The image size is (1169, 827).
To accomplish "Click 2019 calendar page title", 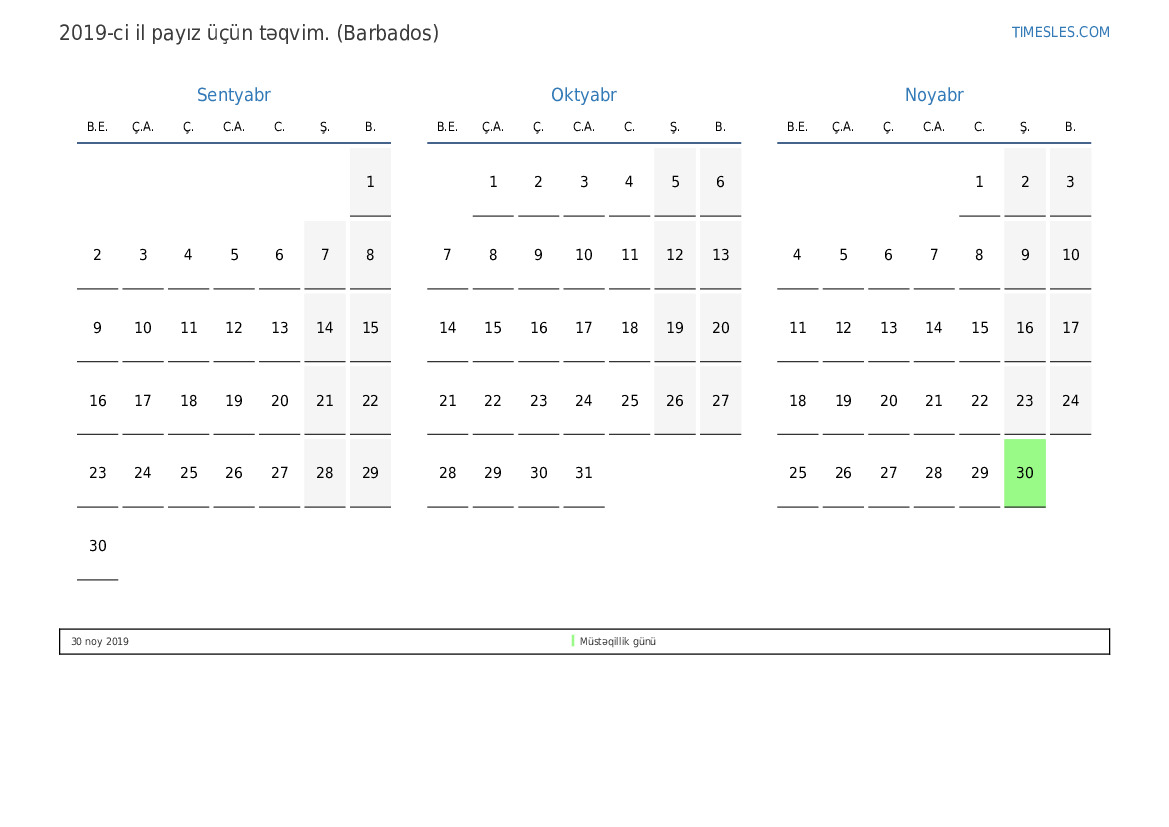I will [x=249, y=33].
